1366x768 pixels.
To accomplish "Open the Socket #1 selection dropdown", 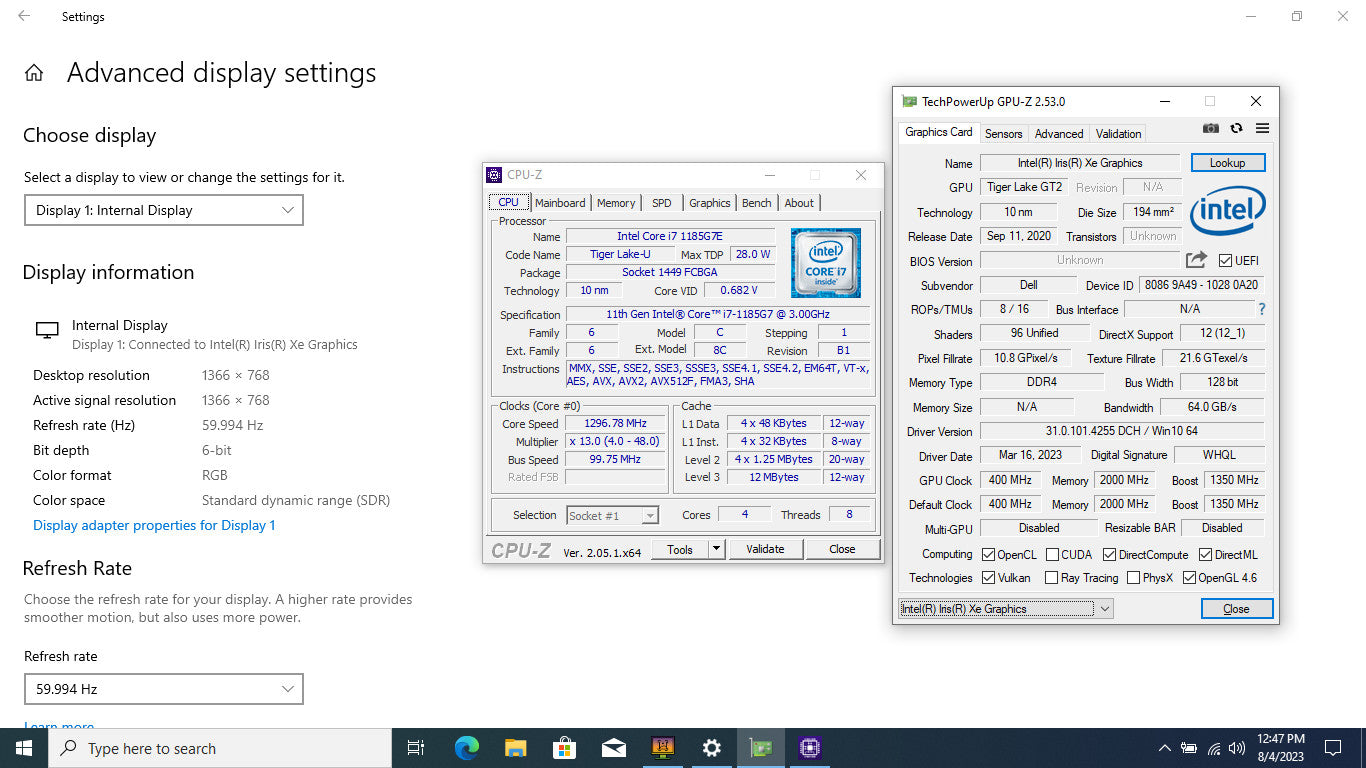I will [x=613, y=515].
